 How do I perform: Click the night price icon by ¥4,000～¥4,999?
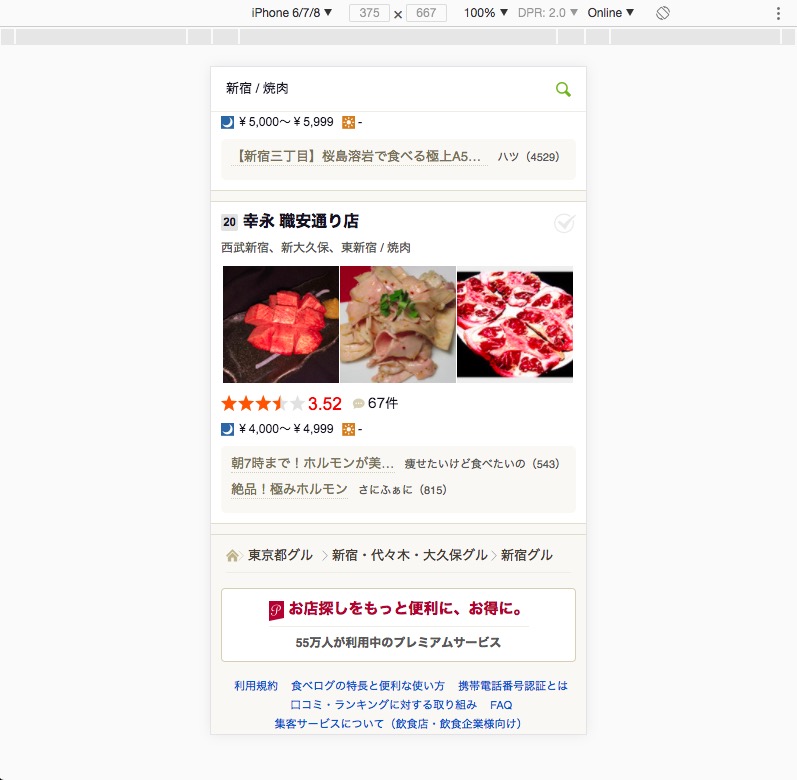[227, 429]
